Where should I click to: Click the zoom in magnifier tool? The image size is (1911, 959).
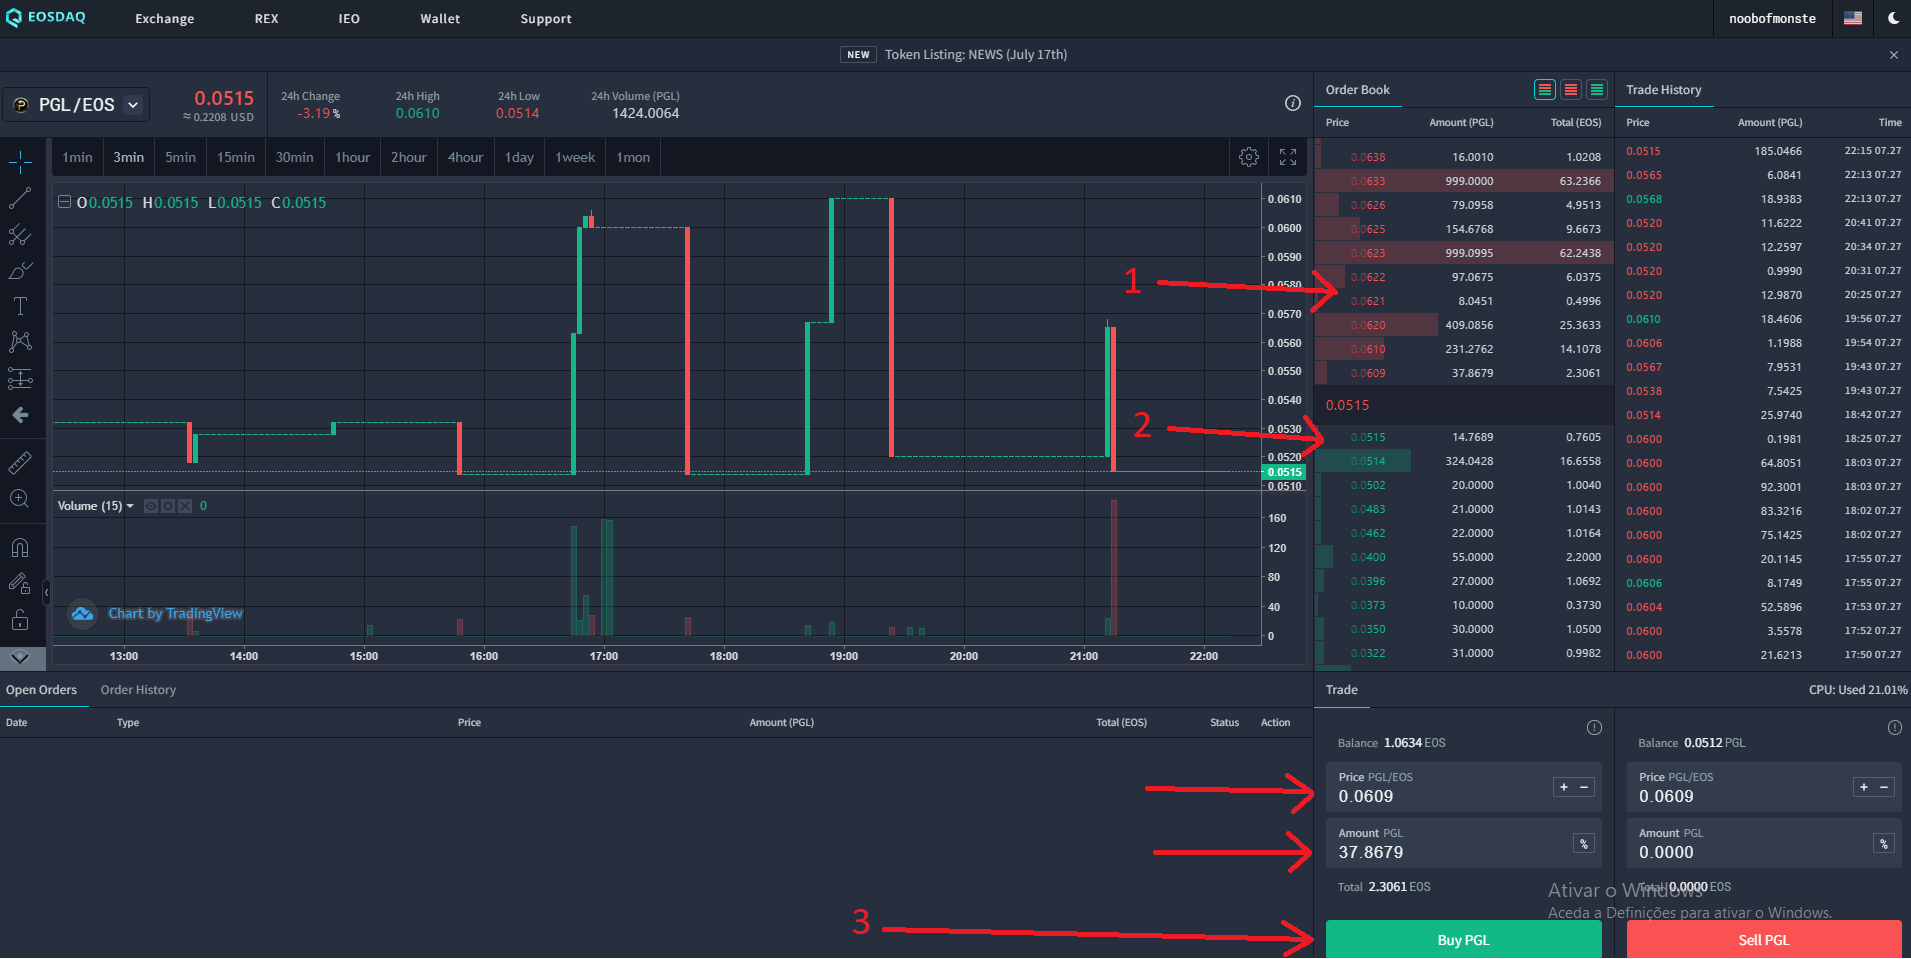20,498
